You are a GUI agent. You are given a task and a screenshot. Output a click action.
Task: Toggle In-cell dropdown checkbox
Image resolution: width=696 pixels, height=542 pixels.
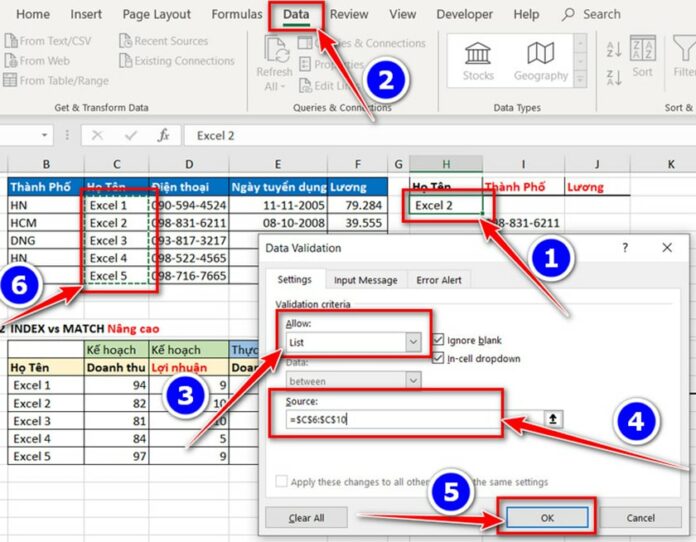point(438,358)
